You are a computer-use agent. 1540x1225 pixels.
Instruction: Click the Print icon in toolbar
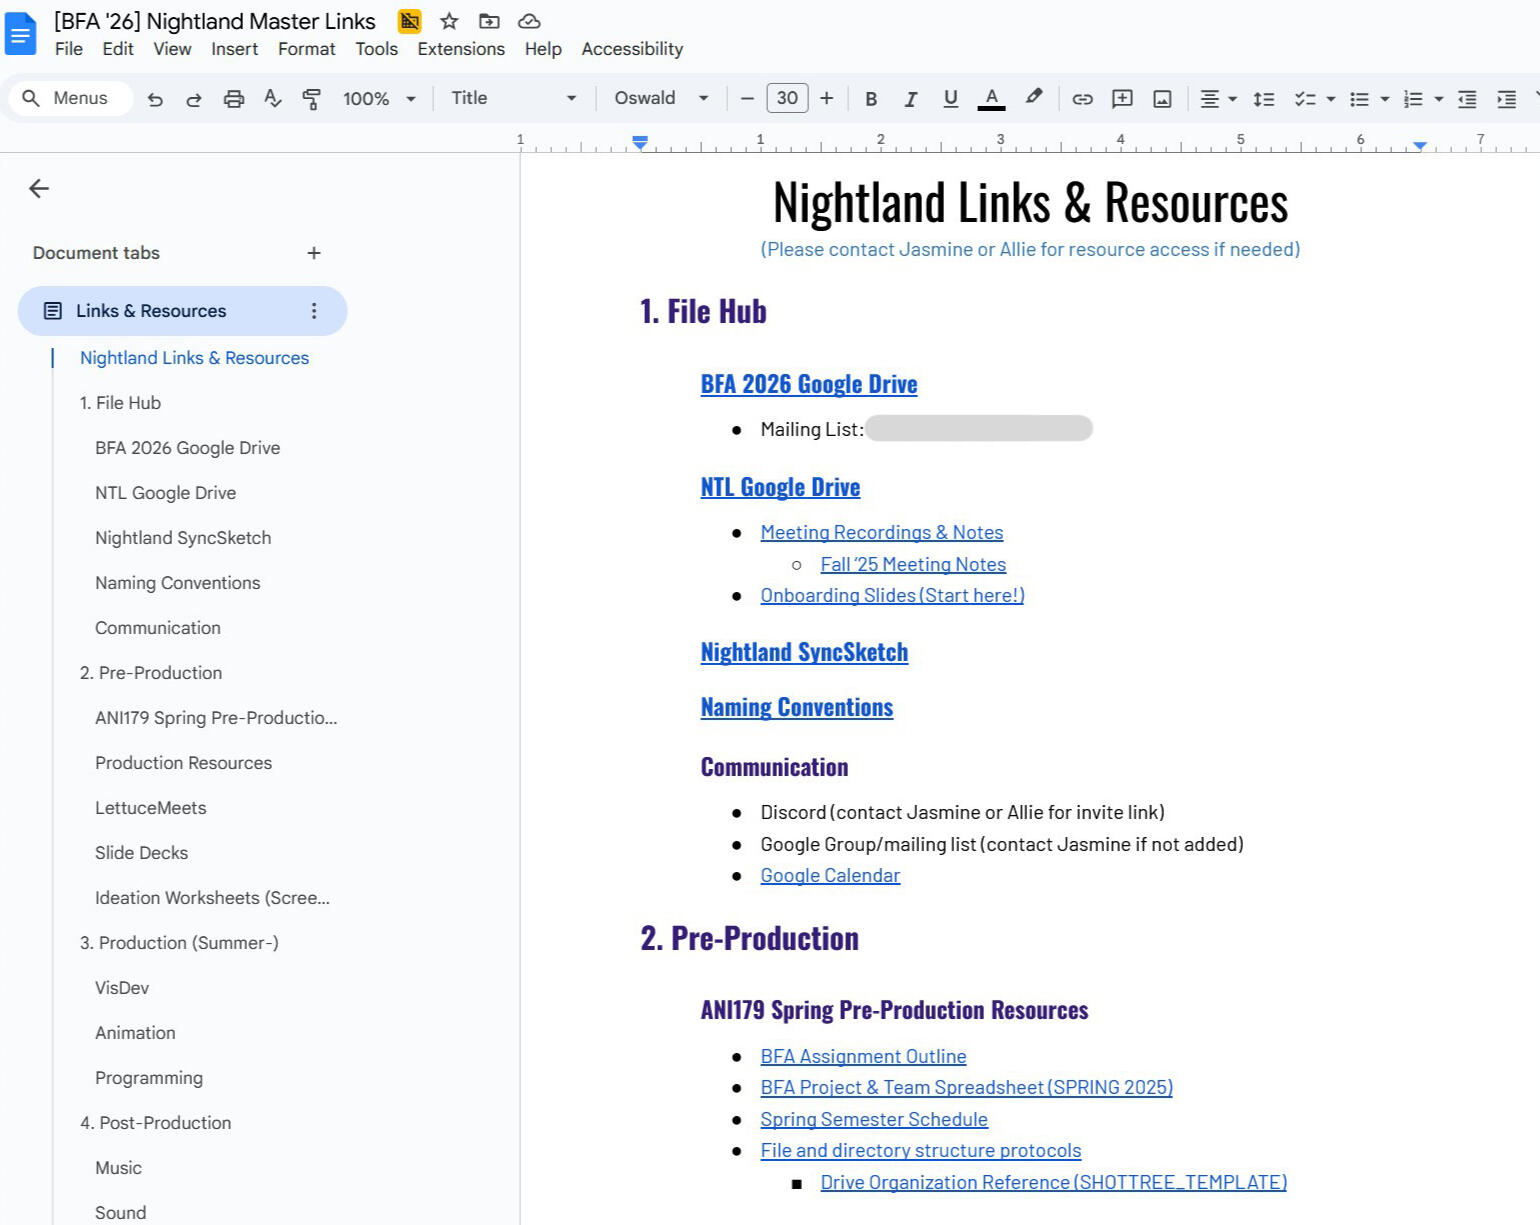[233, 99]
